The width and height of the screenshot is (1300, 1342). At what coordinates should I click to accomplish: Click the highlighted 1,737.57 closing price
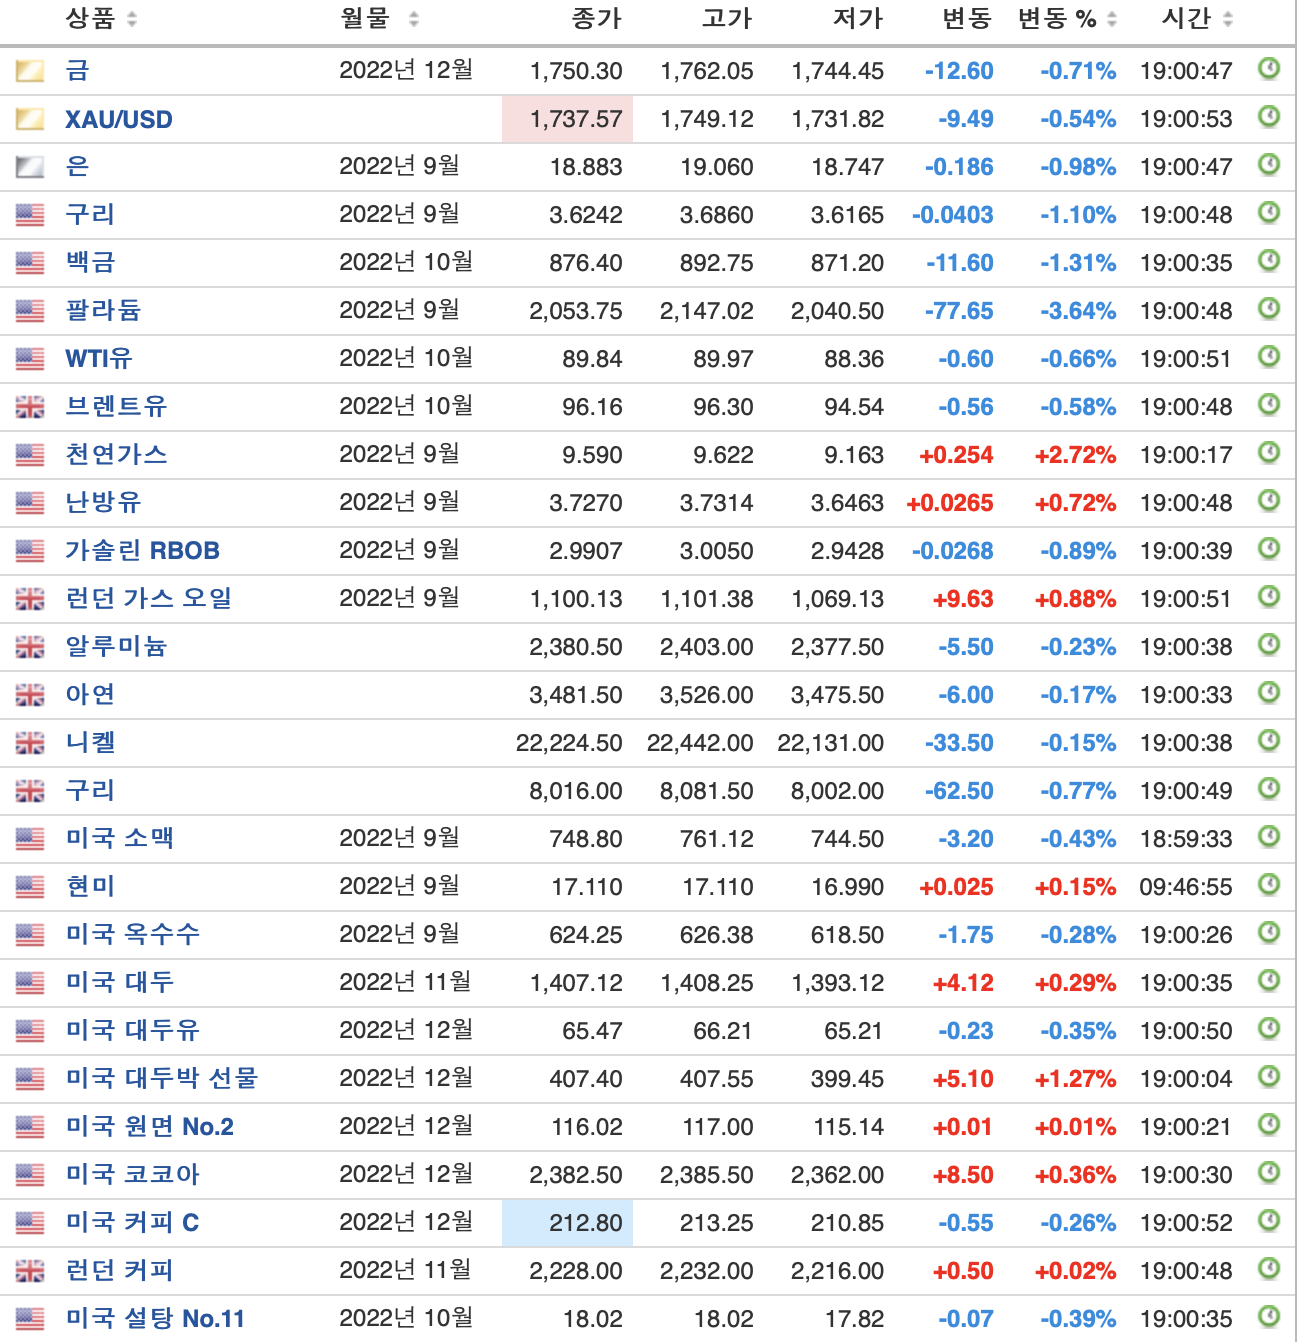click(568, 119)
